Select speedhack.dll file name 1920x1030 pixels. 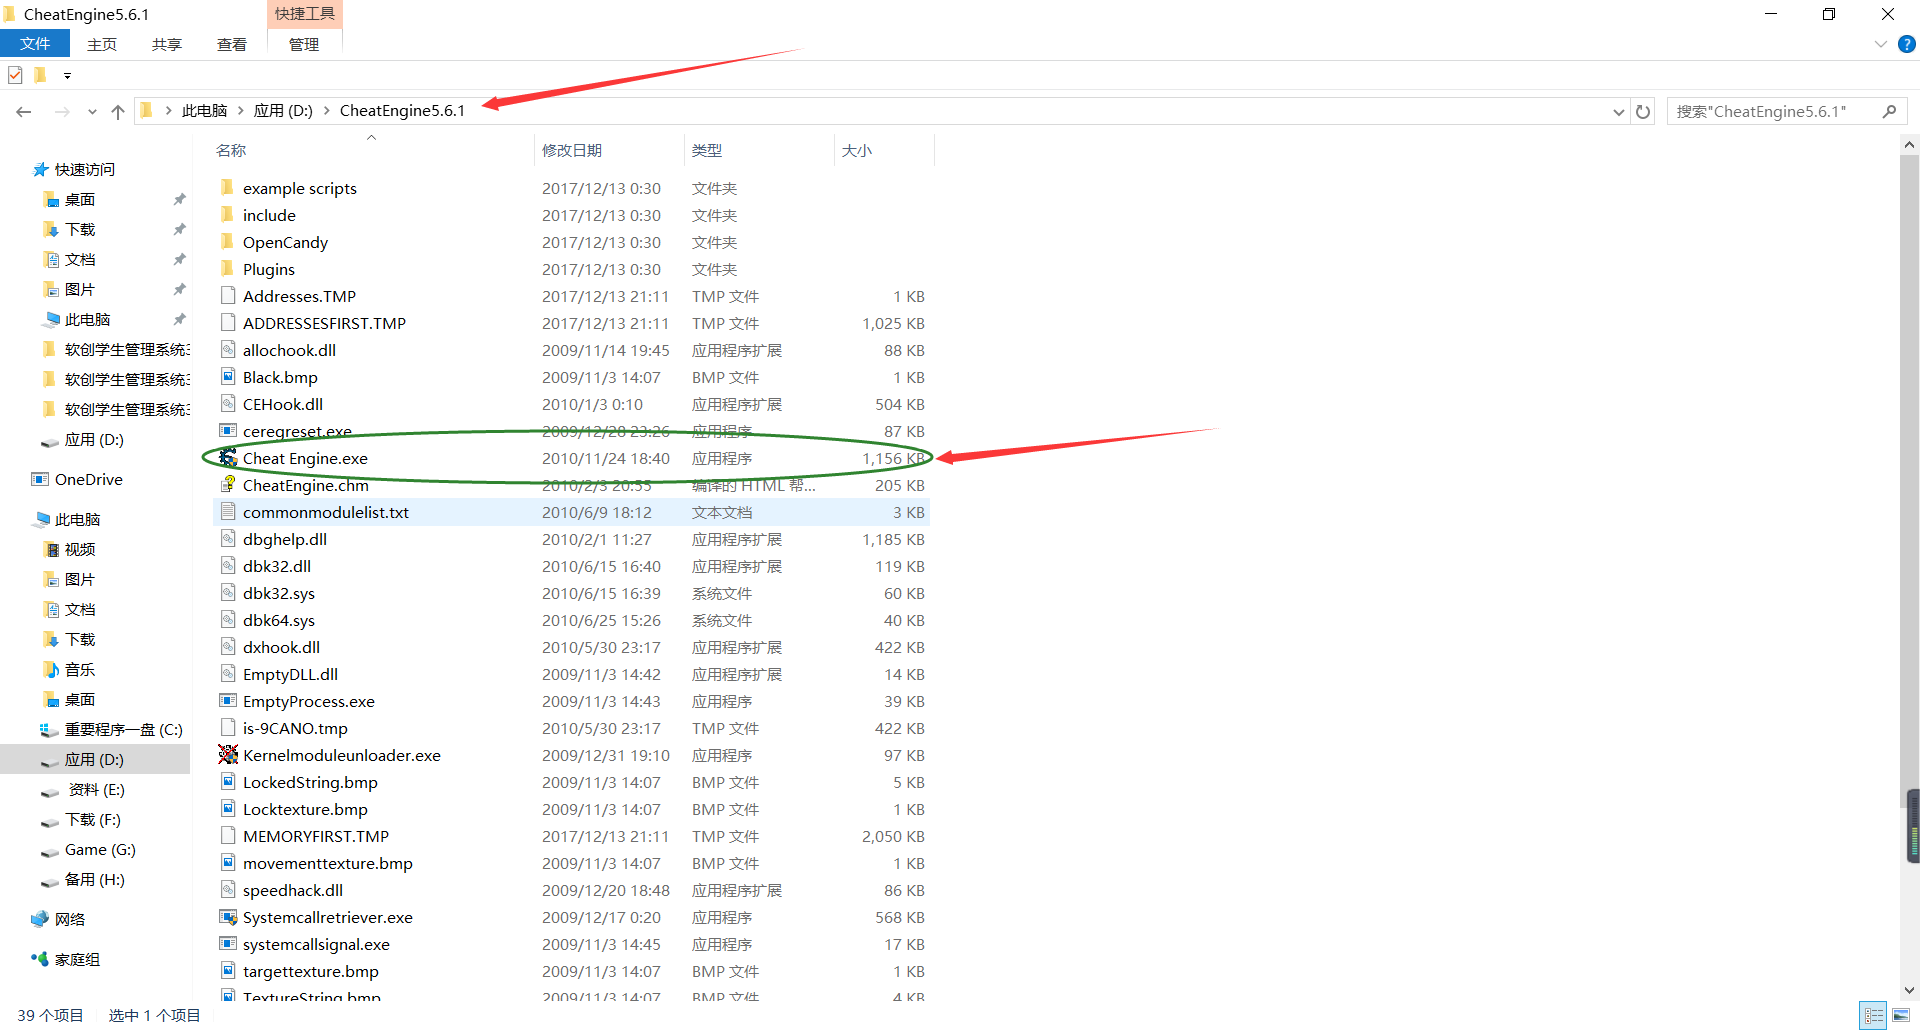click(x=293, y=890)
